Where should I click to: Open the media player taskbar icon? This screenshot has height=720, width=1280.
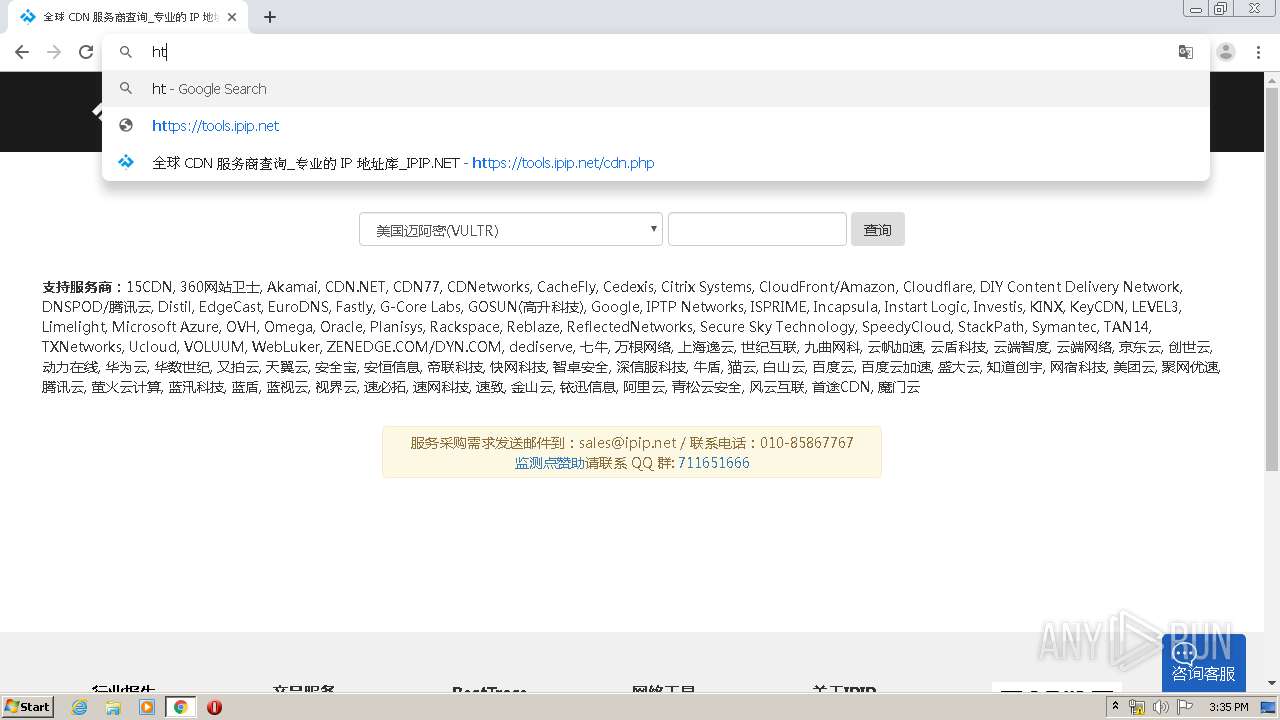pyautogui.click(x=147, y=707)
